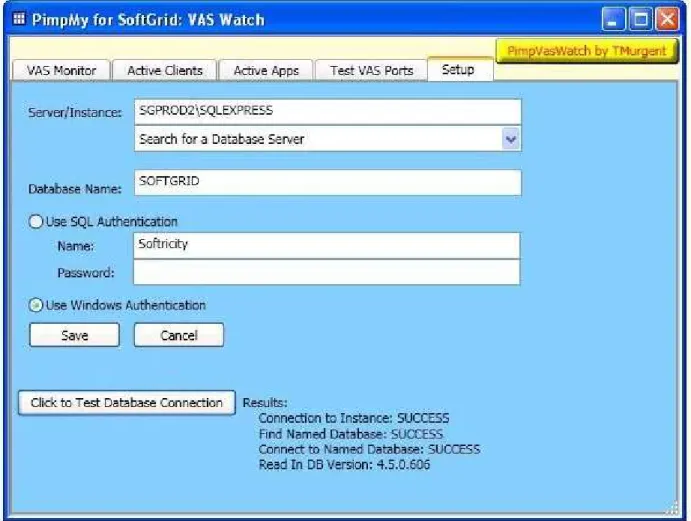
Task: Click the SQL Name input field
Action: (x=327, y=246)
